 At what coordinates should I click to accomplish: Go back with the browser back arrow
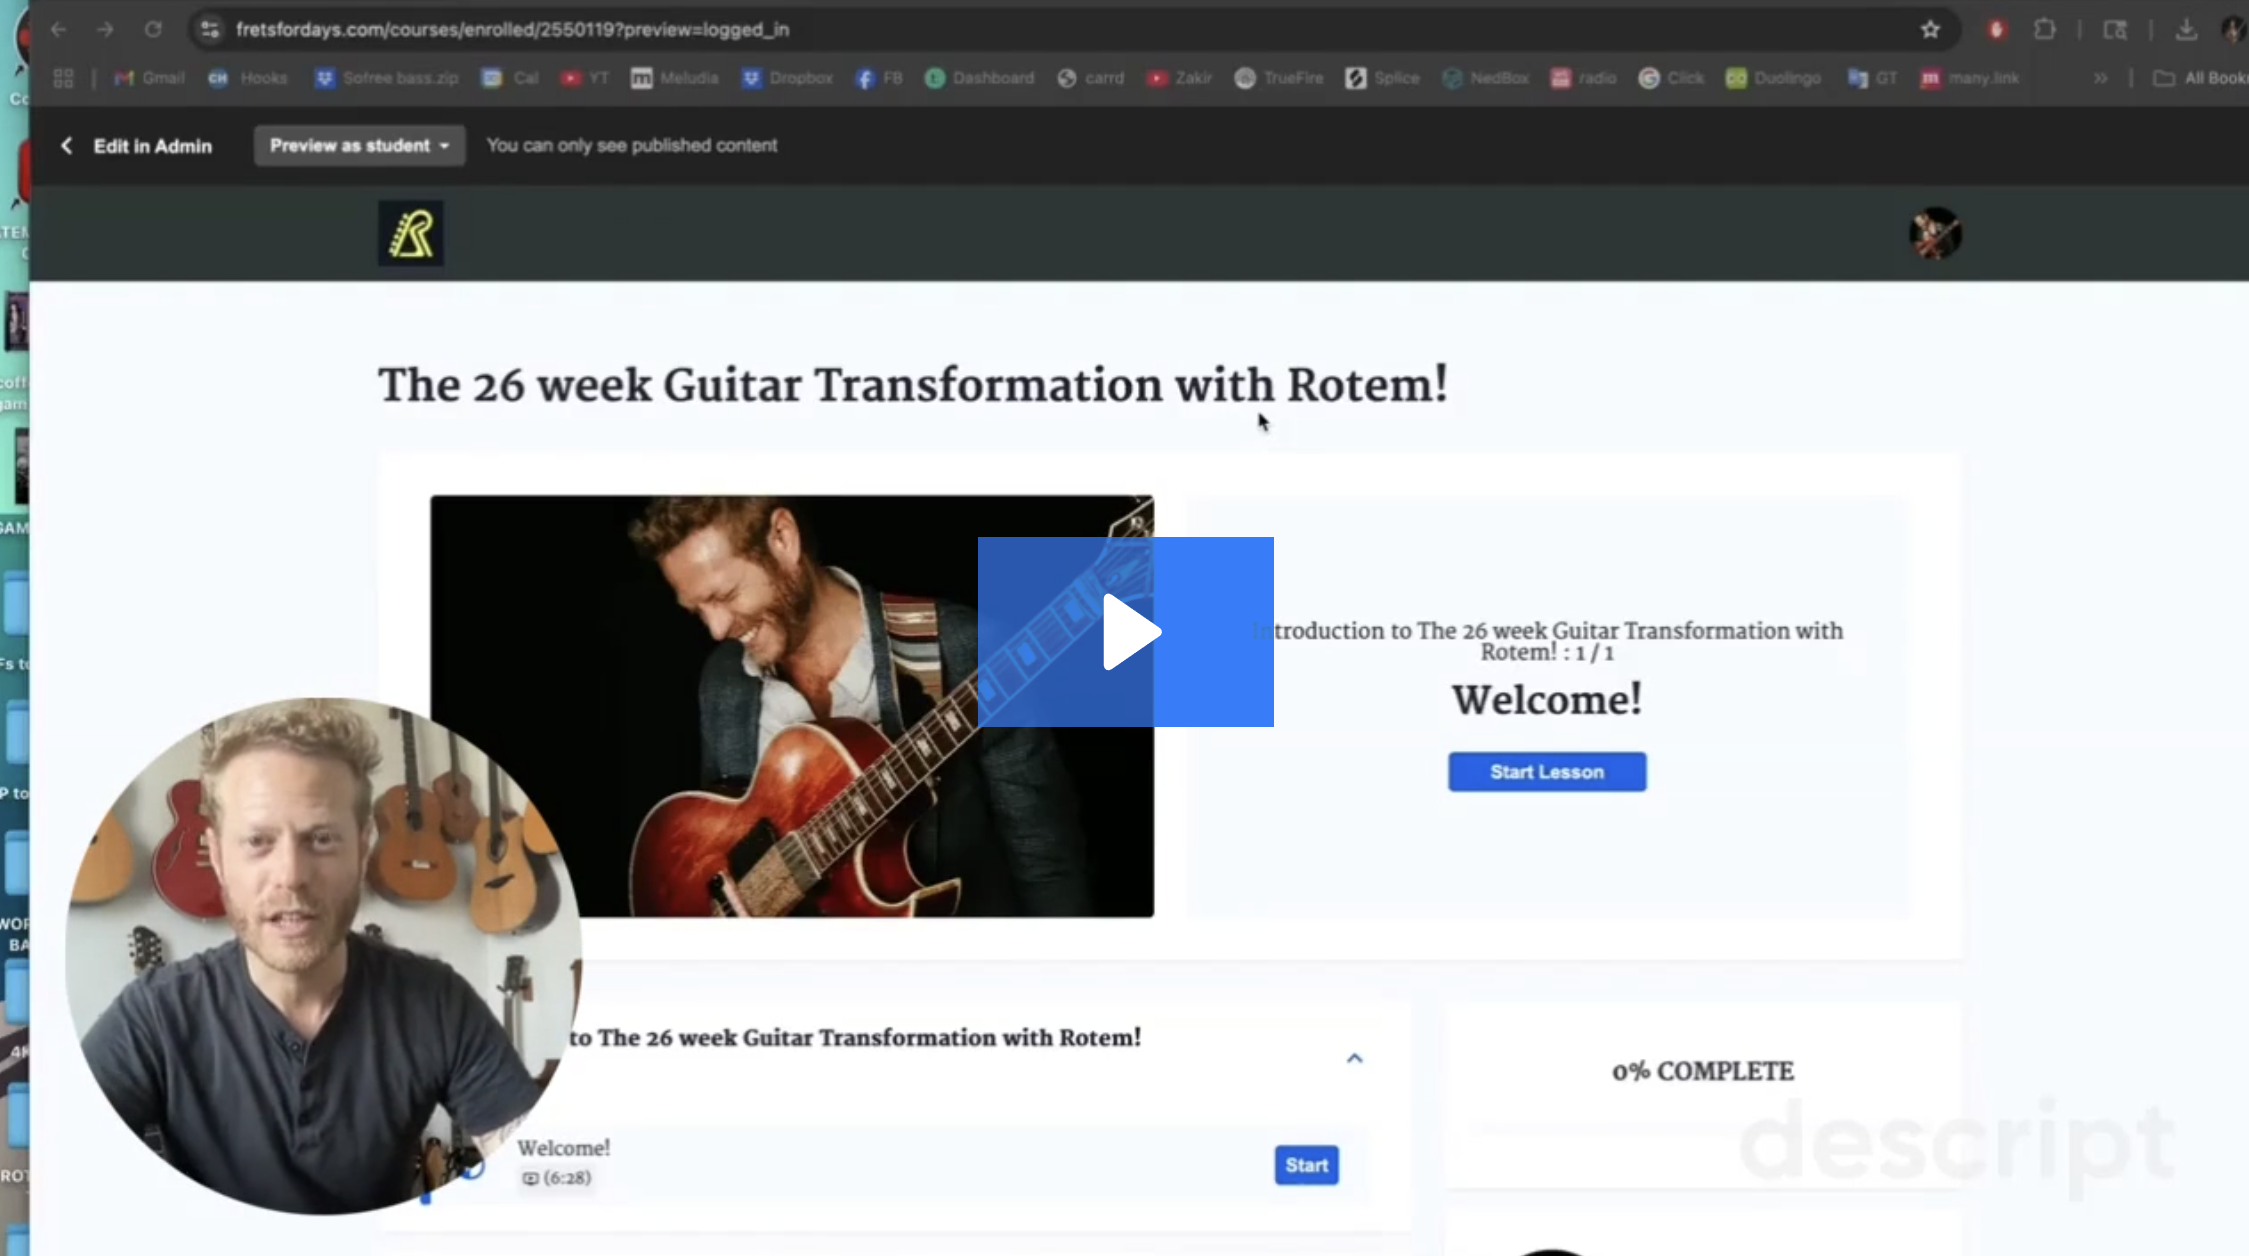pyautogui.click(x=59, y=30)
